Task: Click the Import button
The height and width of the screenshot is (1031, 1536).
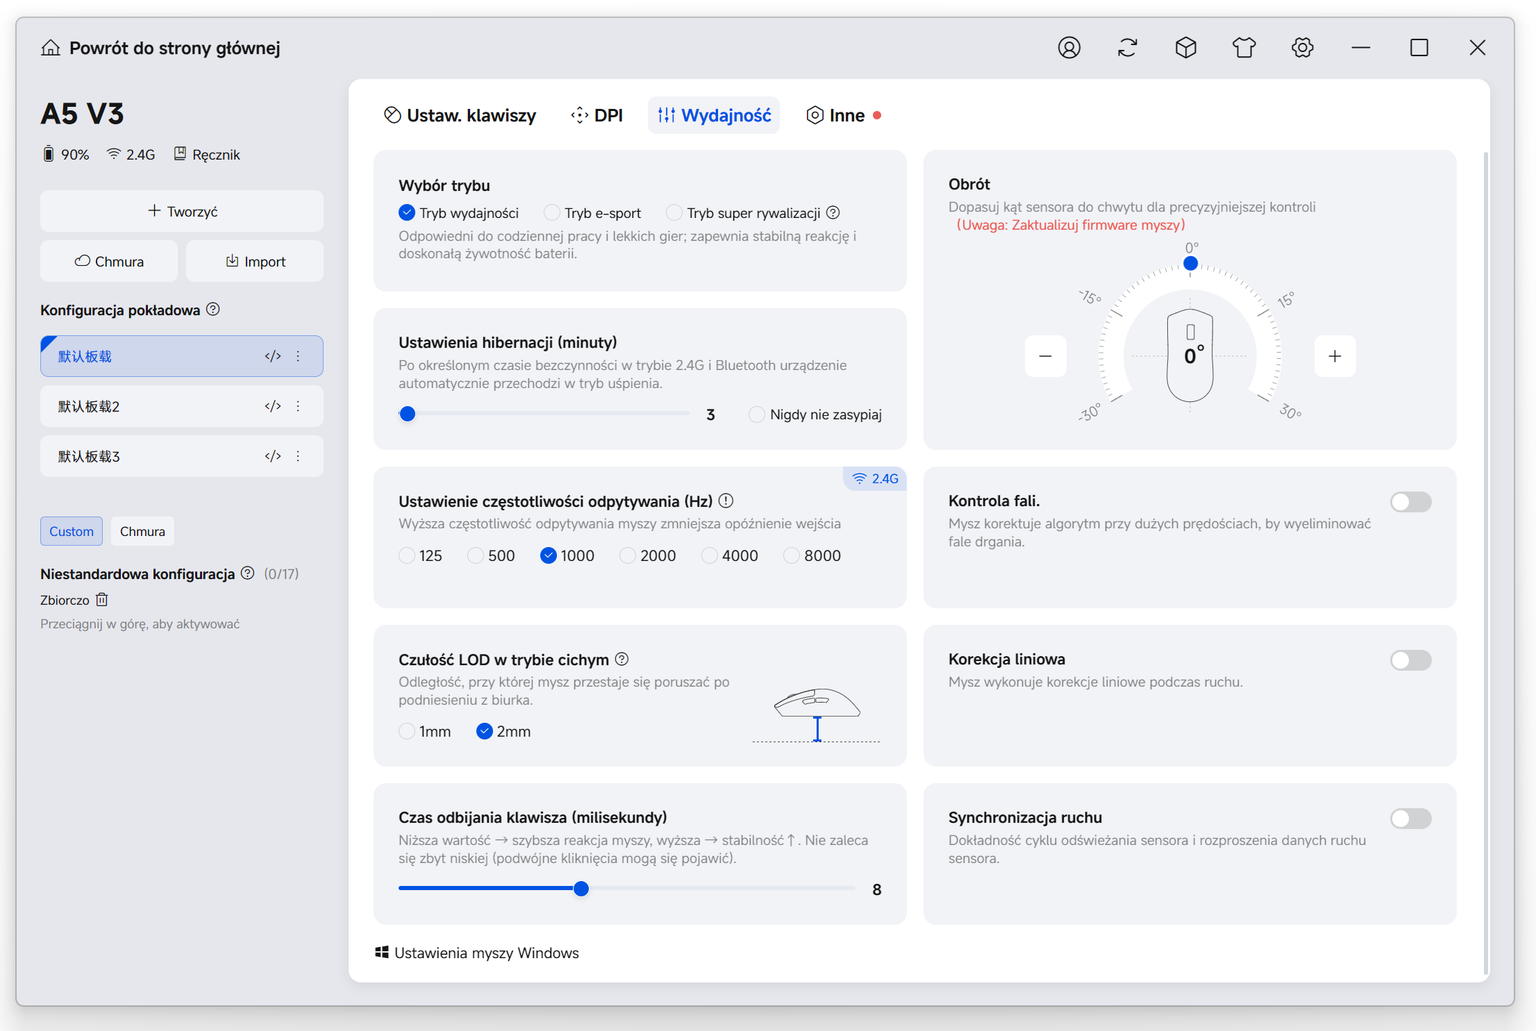Action: click(x=255, y=261)
